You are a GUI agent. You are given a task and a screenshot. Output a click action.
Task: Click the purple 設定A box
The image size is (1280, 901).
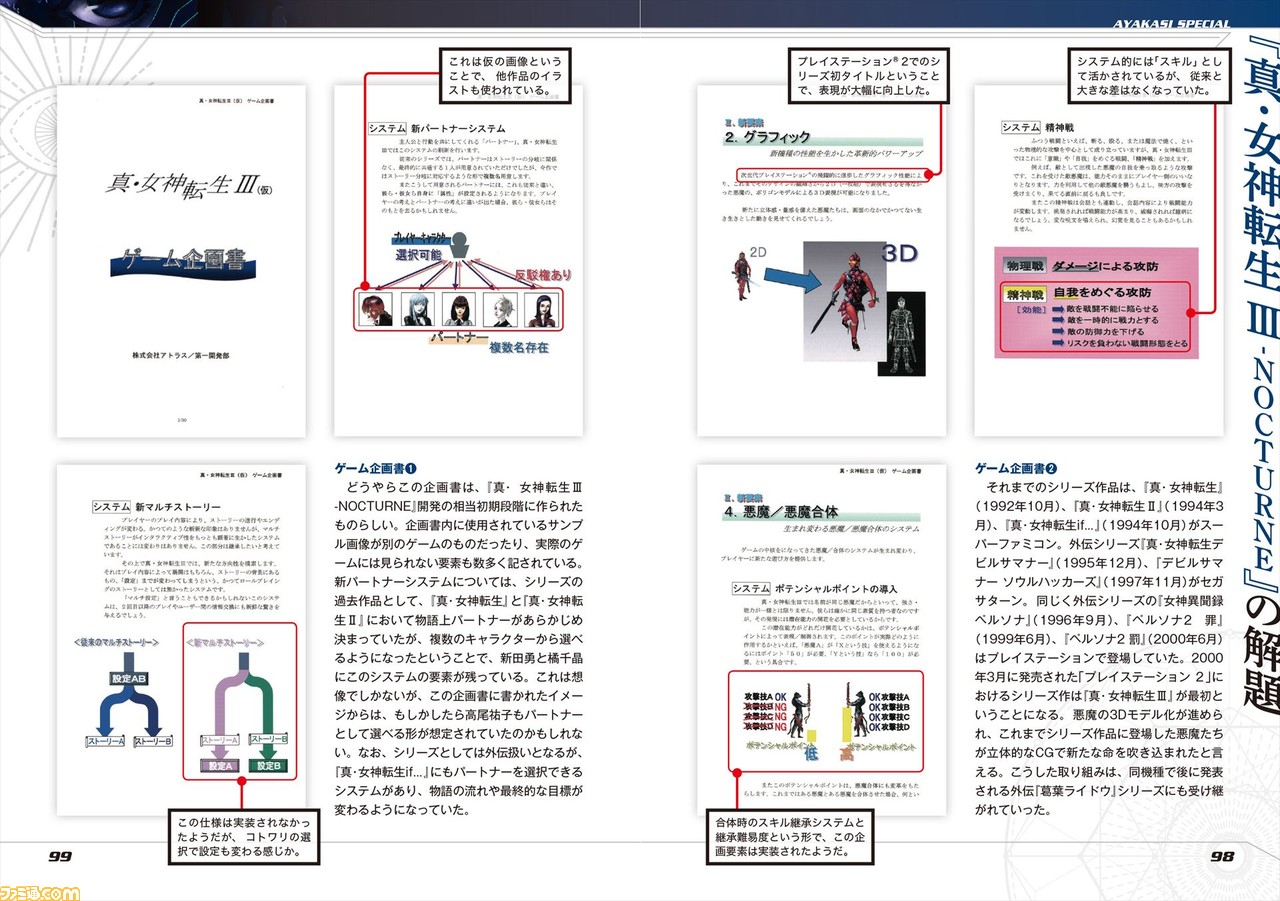tap(220, 765)
